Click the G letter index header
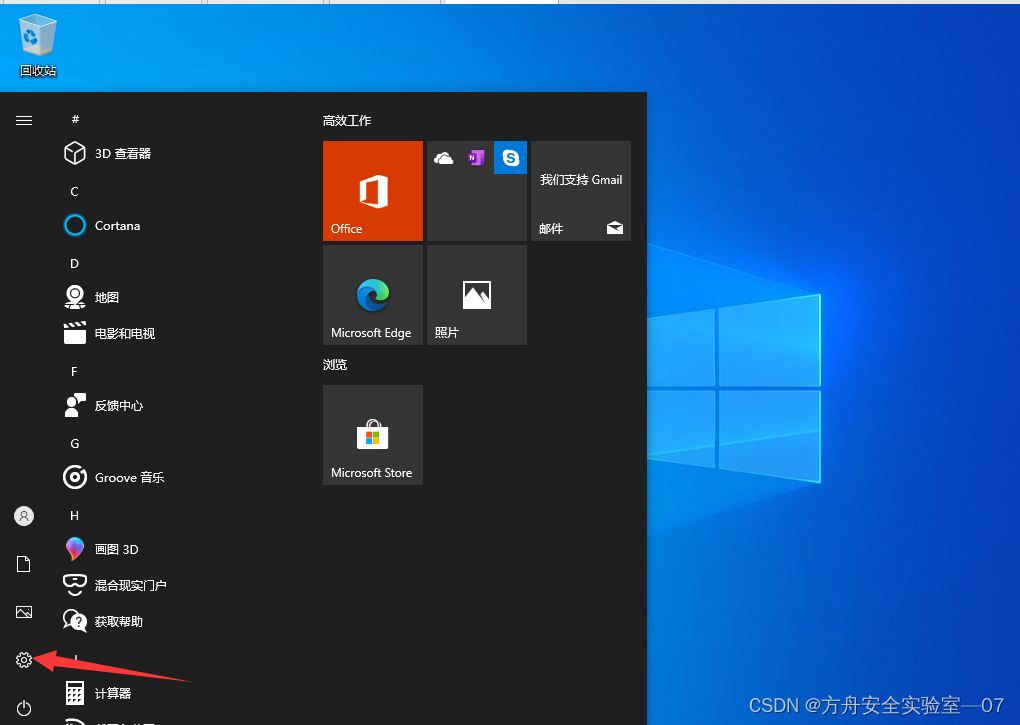This screenshot has height=725, width=1020. [75, 443]
